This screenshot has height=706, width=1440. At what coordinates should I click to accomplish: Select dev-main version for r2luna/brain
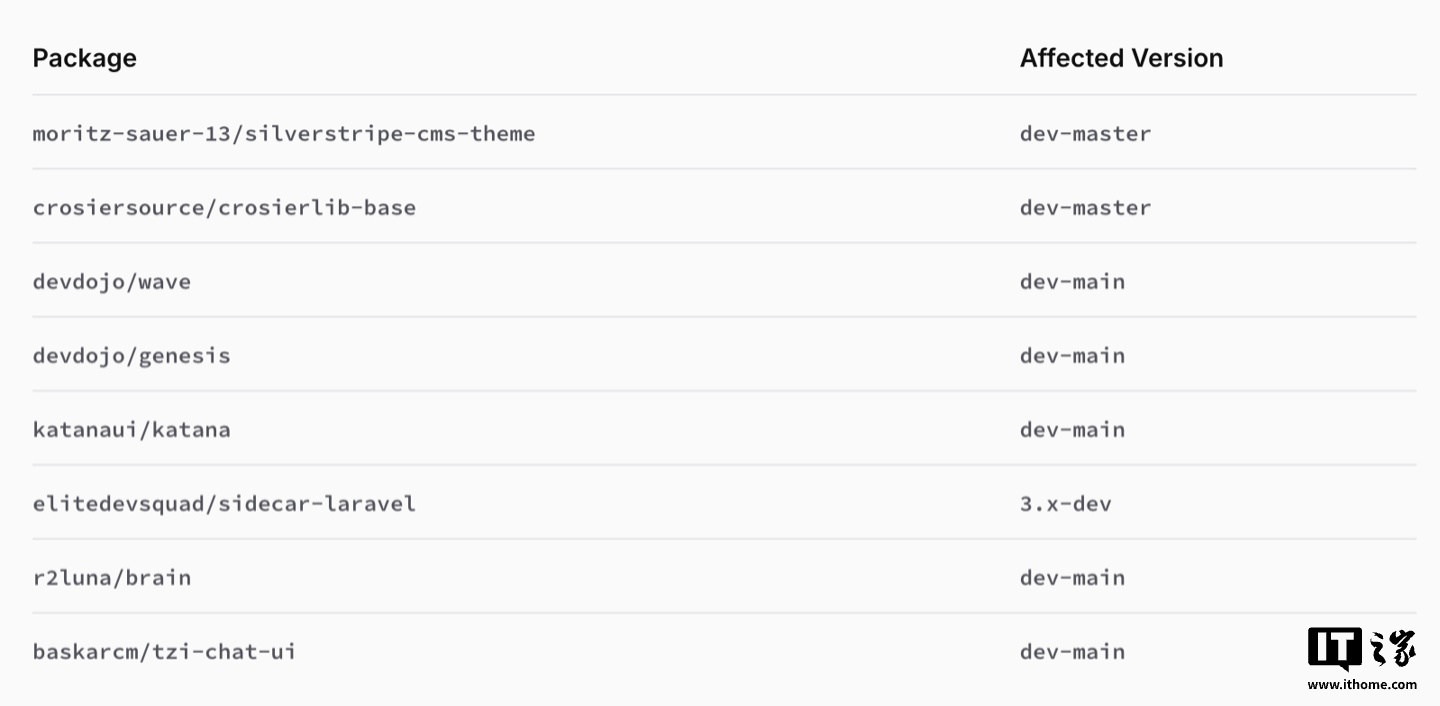[1072, 577]
